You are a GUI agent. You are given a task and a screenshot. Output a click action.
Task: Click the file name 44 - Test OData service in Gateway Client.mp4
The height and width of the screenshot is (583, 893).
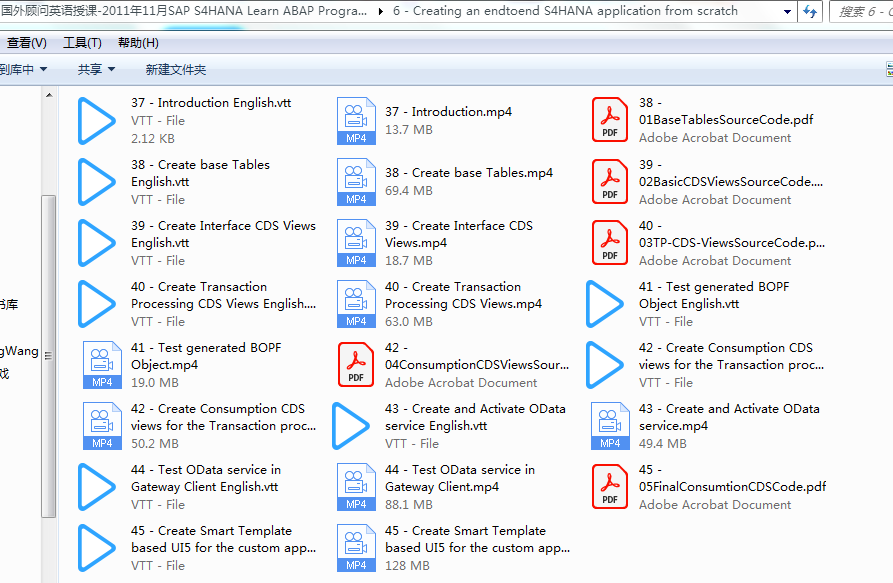tap(460, 478)
